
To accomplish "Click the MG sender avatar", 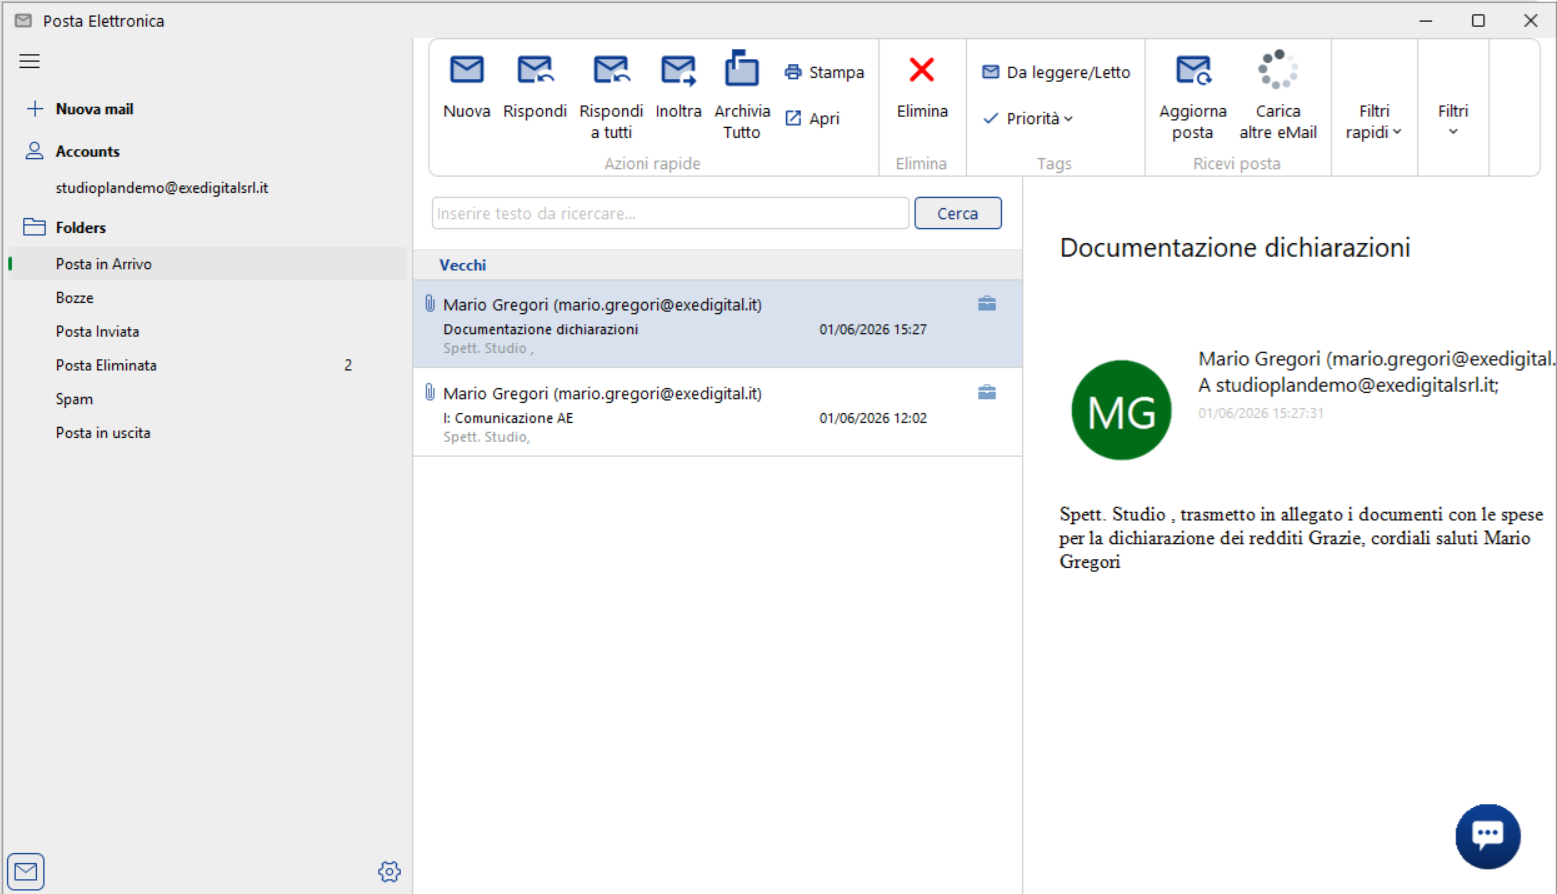I will coord(1121,410).
